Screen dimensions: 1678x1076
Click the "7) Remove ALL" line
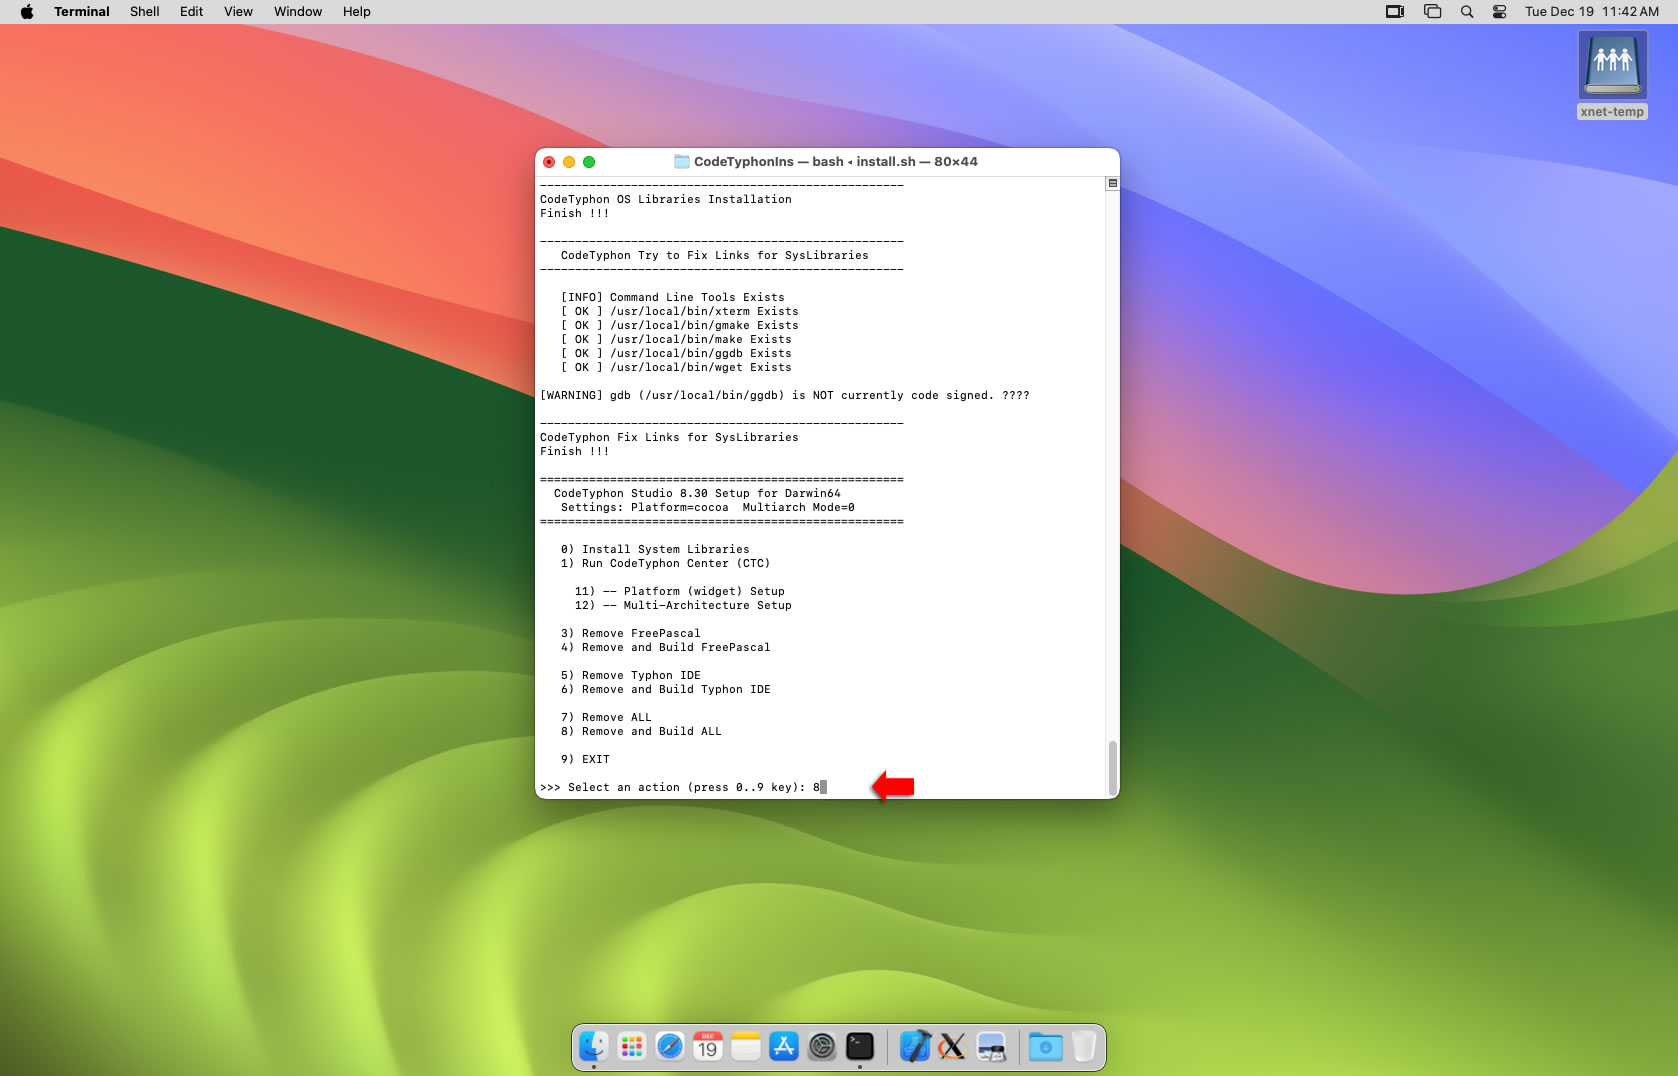tap(606, 718)
